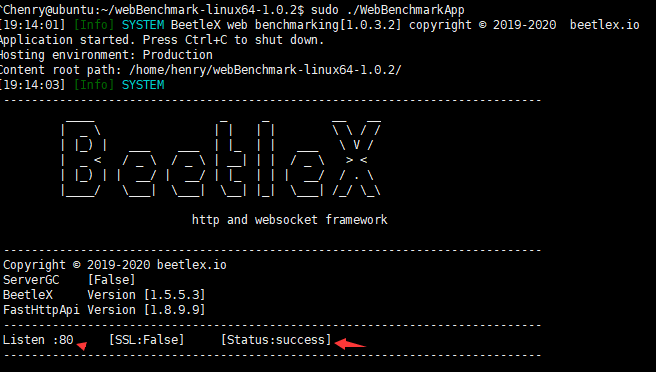Click the 'ServerGC' label
This screenshot has width=656, height=372.
click(x=31, y=280)
